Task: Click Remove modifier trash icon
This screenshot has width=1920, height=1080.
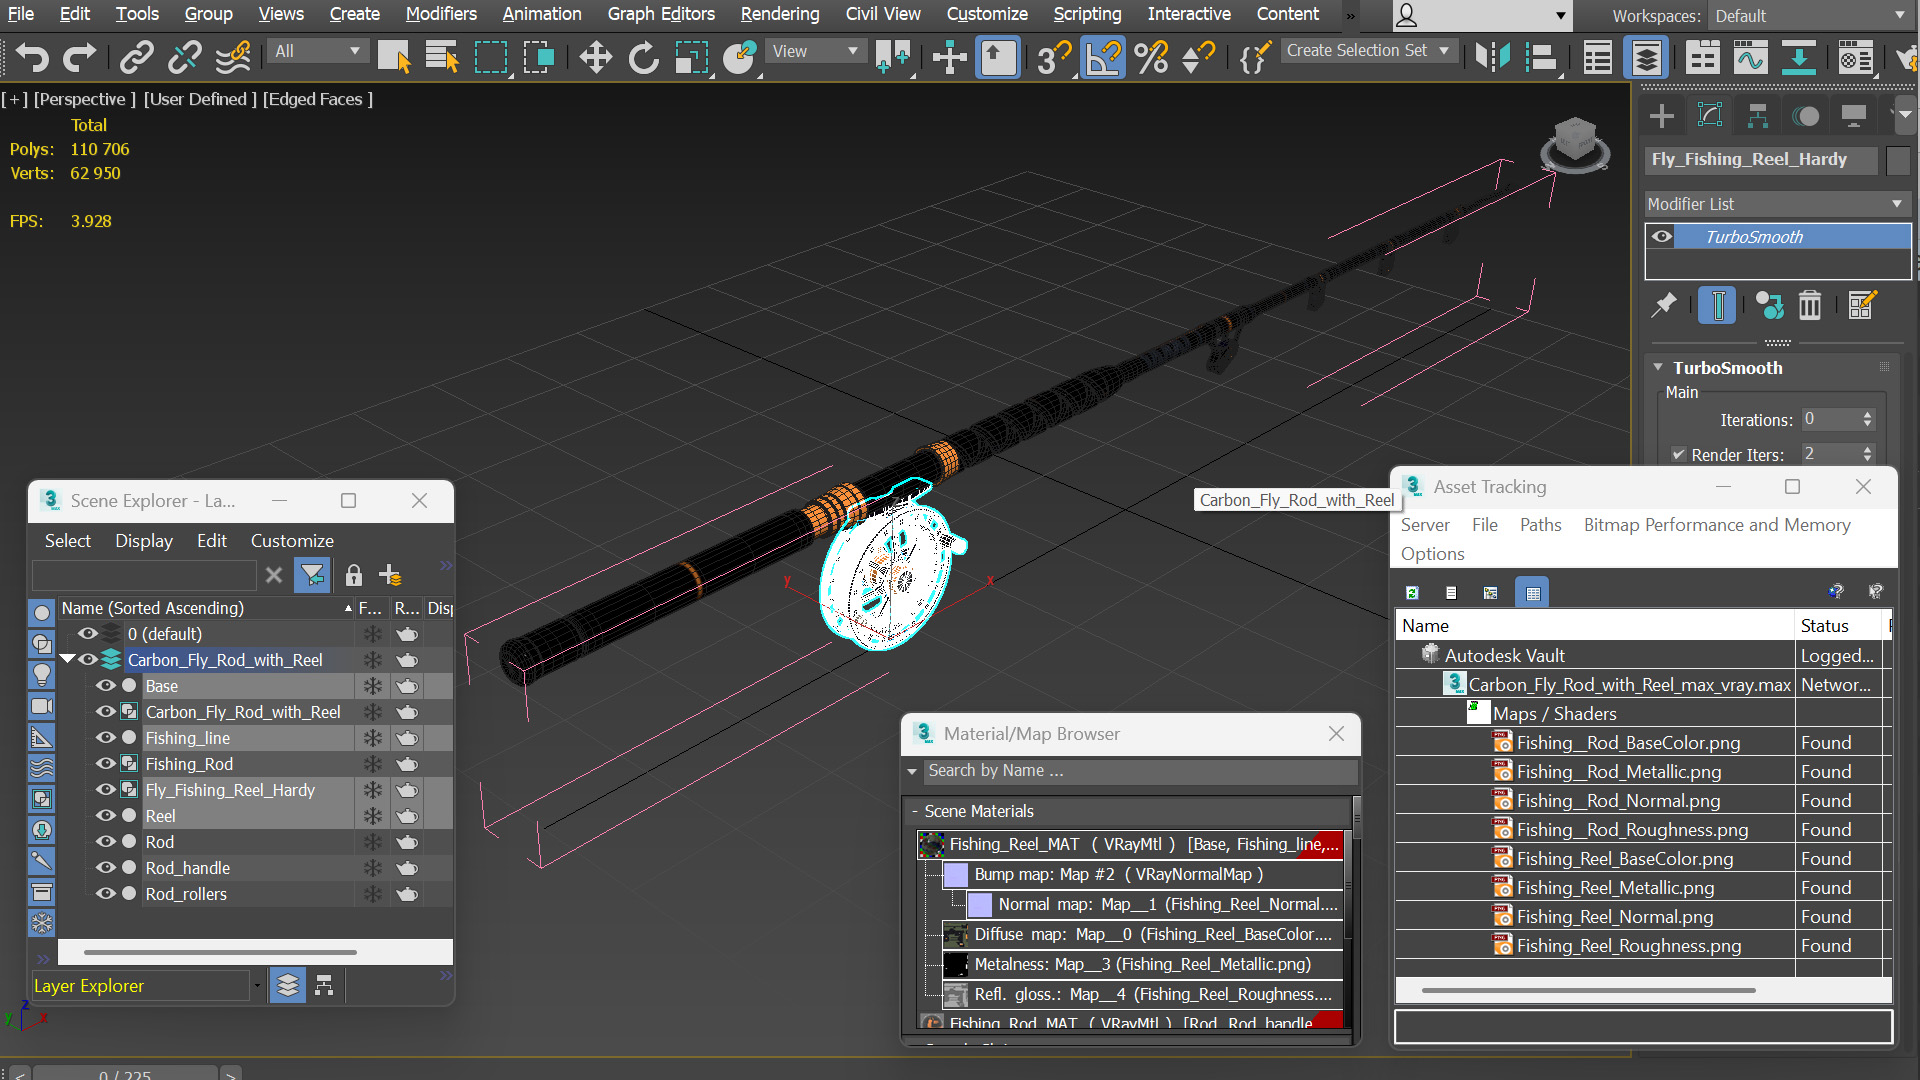Action: (1810, 305)
